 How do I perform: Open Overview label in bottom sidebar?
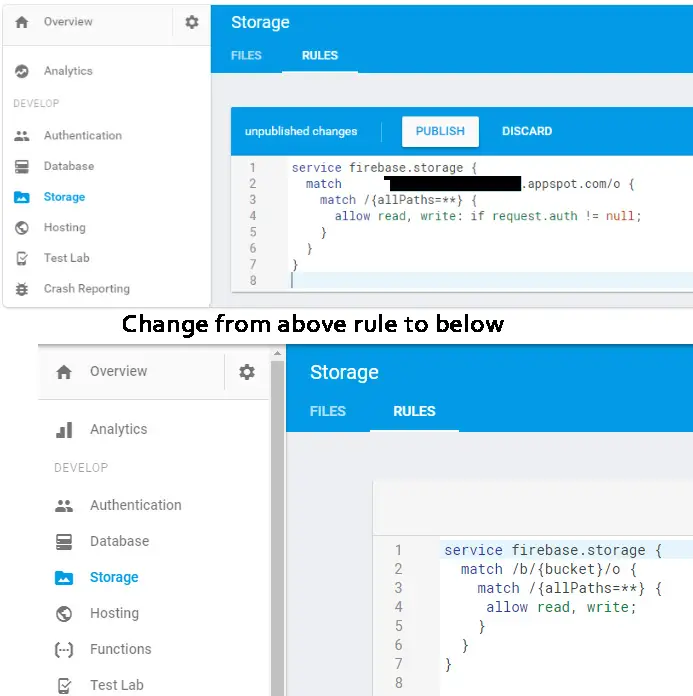pyautogui.click(x=119, y=371)
